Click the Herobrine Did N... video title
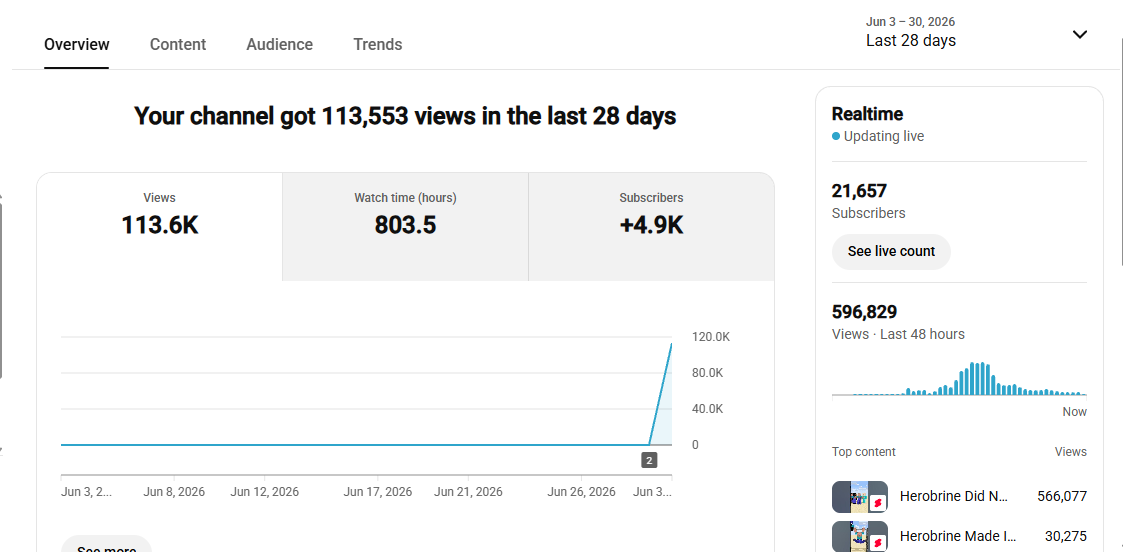 point(953,496)
